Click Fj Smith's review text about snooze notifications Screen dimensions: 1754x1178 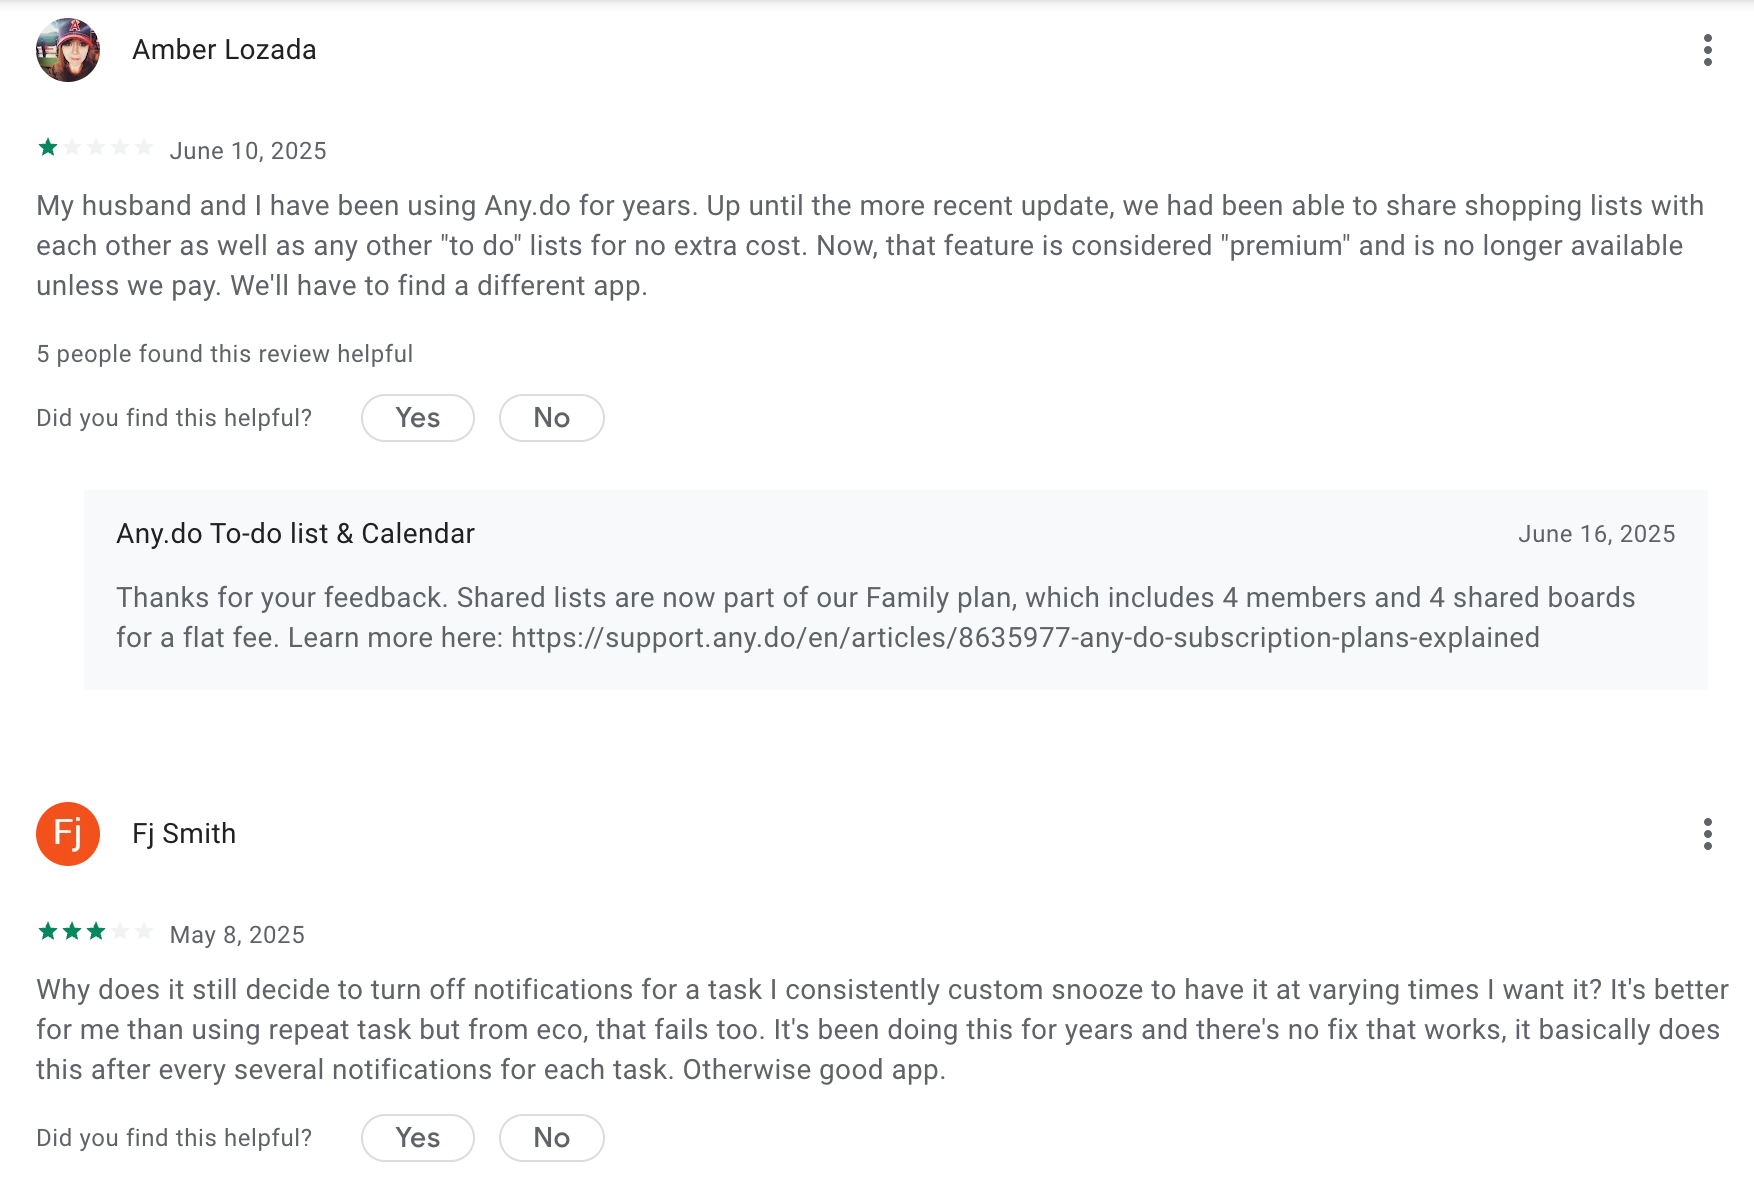(882, 1030)
